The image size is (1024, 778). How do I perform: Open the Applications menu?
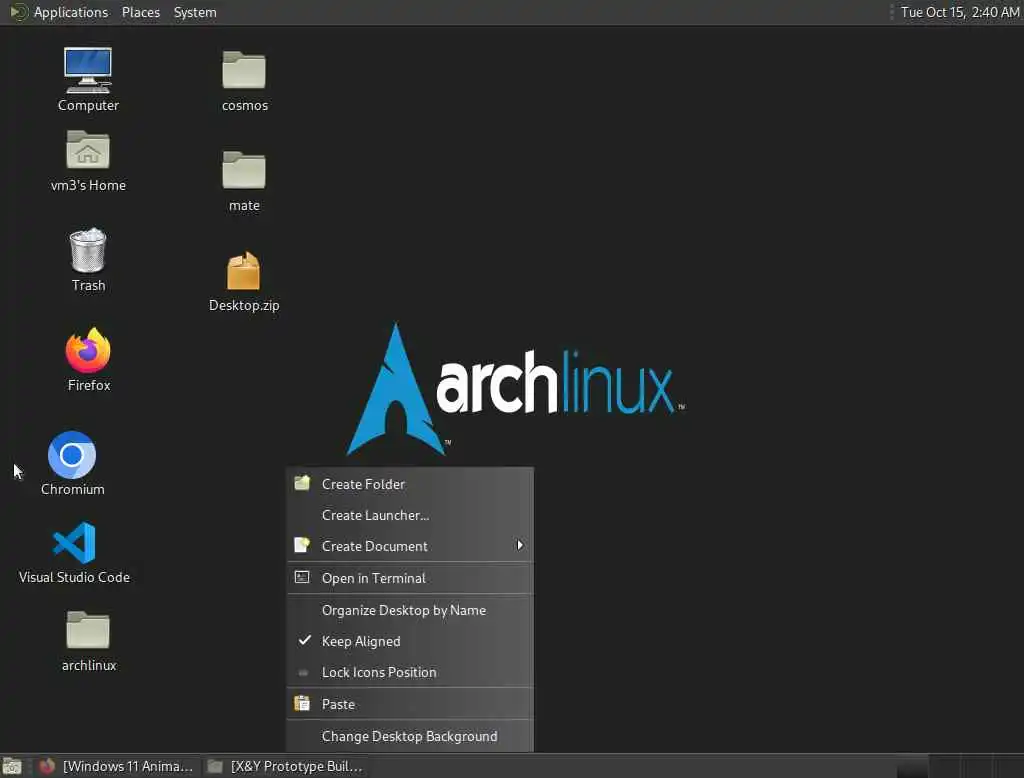(71, 12)
